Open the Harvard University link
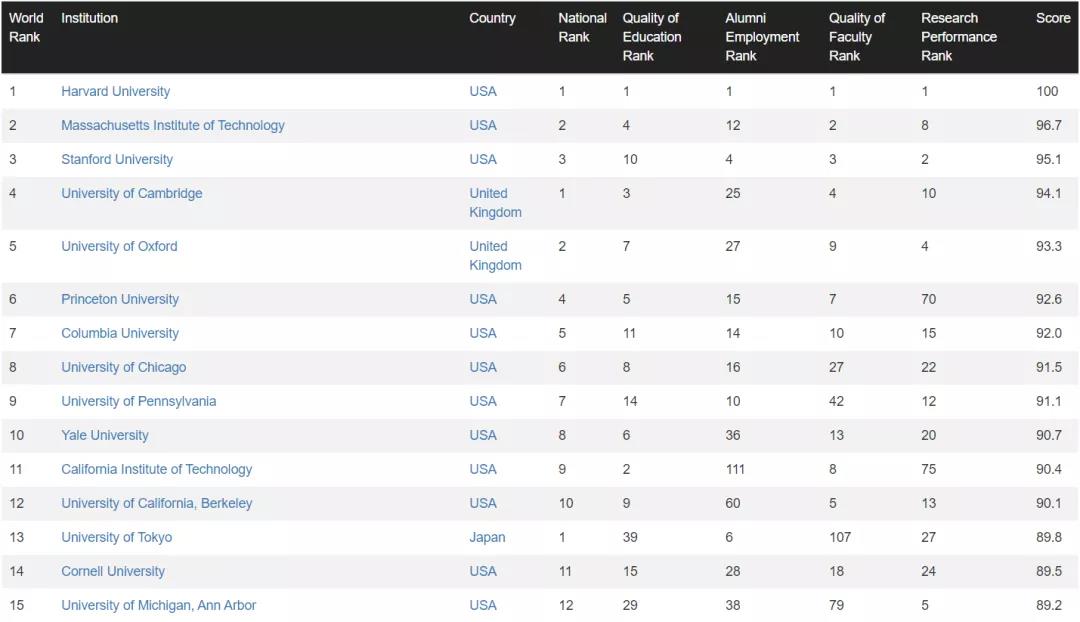1080x622 pixels. [x=115, y=91]
